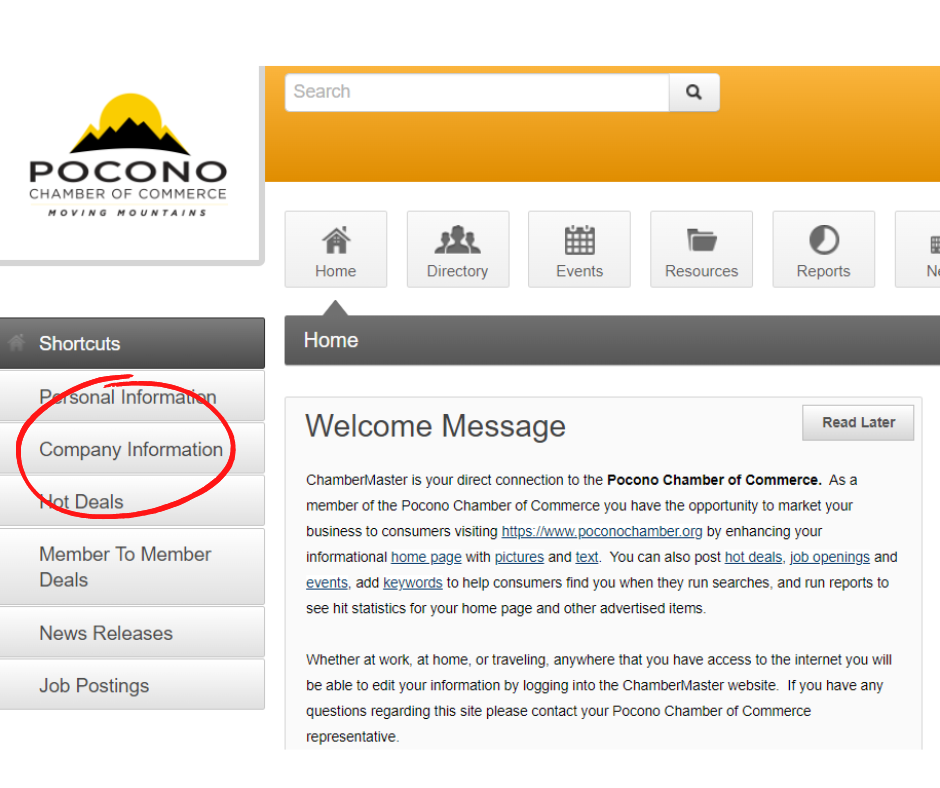Click the "home page" link in message
The width and height of the screenshot is (940, 788).
(x=426, y=557)
